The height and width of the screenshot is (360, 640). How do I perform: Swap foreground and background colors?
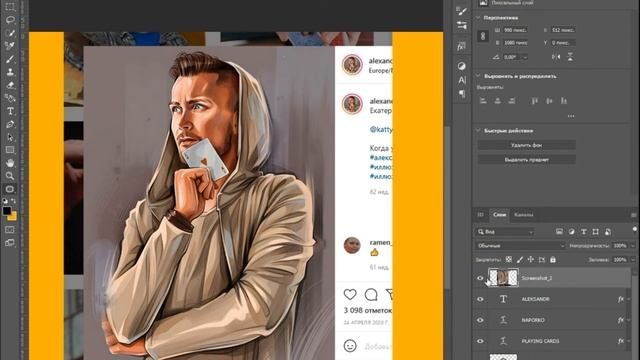click(13, 201)
